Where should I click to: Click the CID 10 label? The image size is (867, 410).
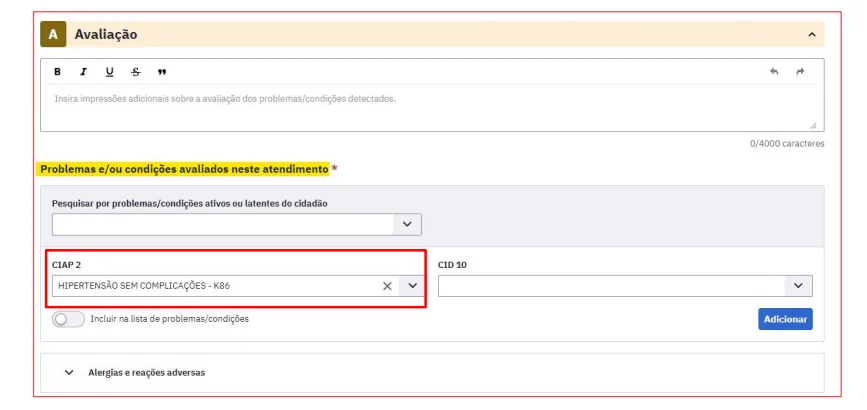452,265
